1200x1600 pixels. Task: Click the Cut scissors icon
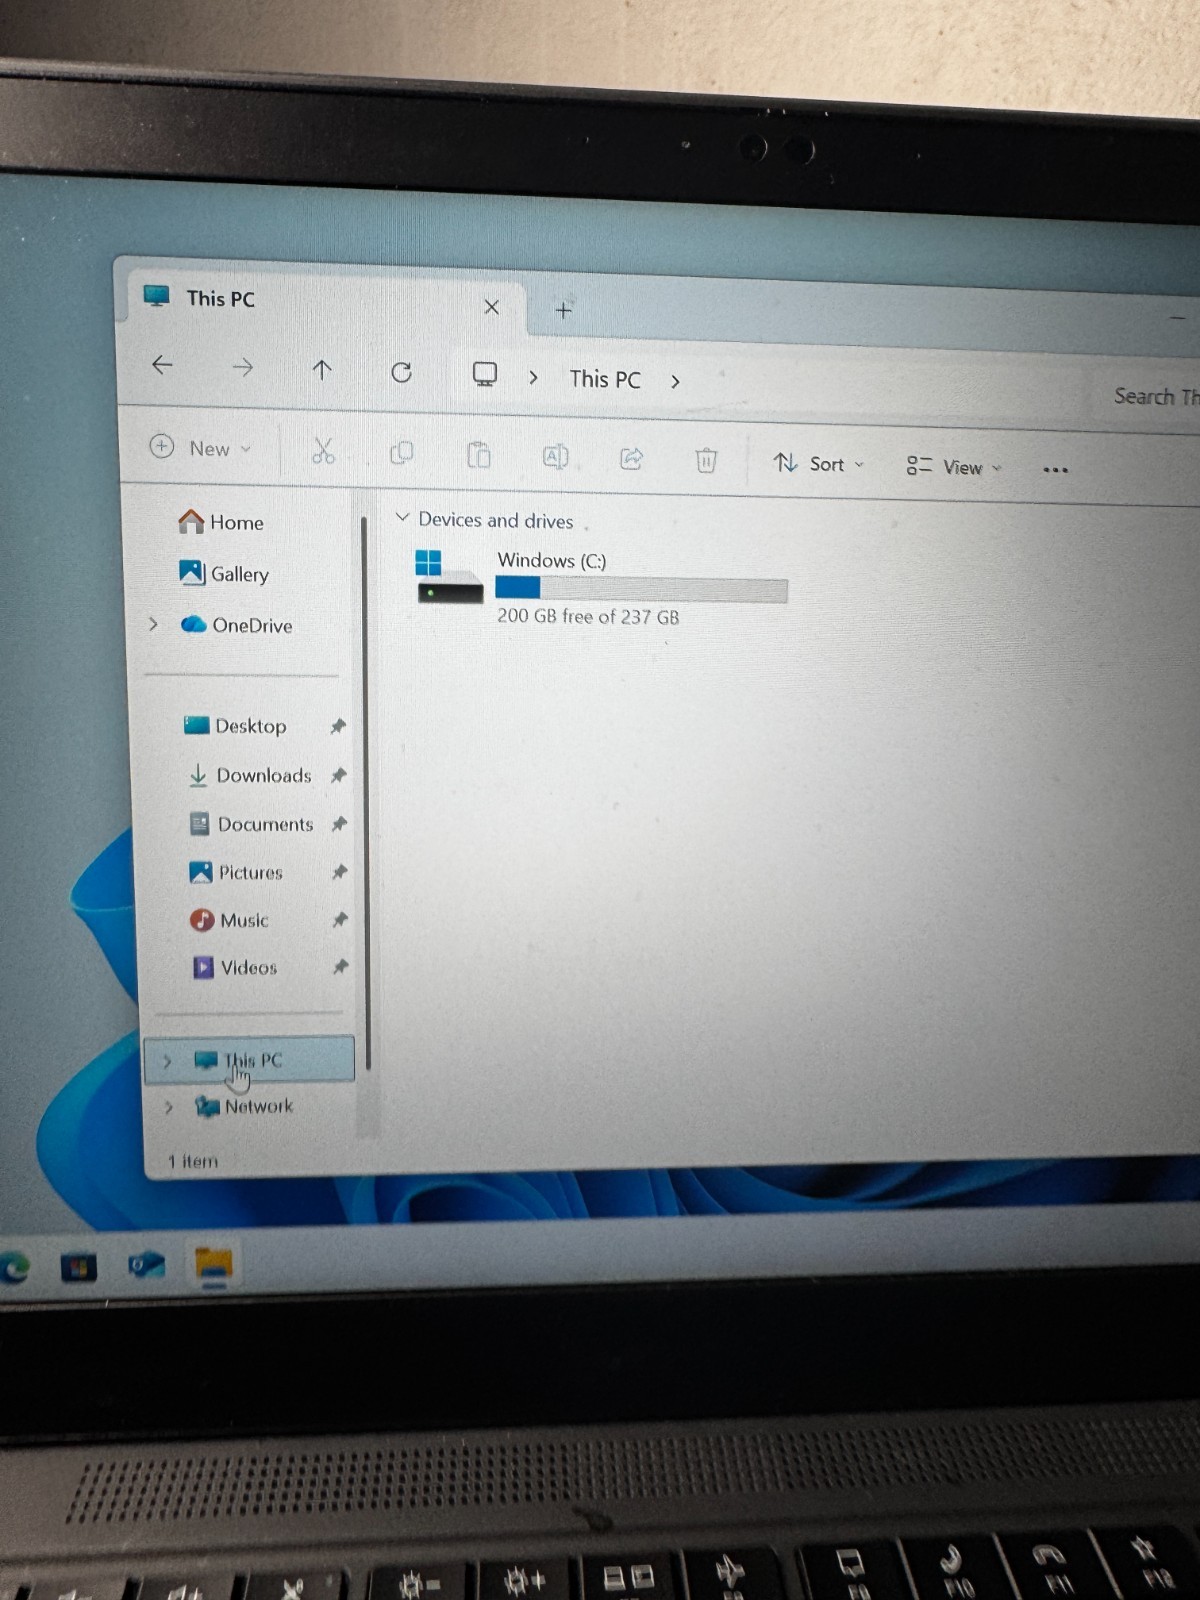(322, 452)
